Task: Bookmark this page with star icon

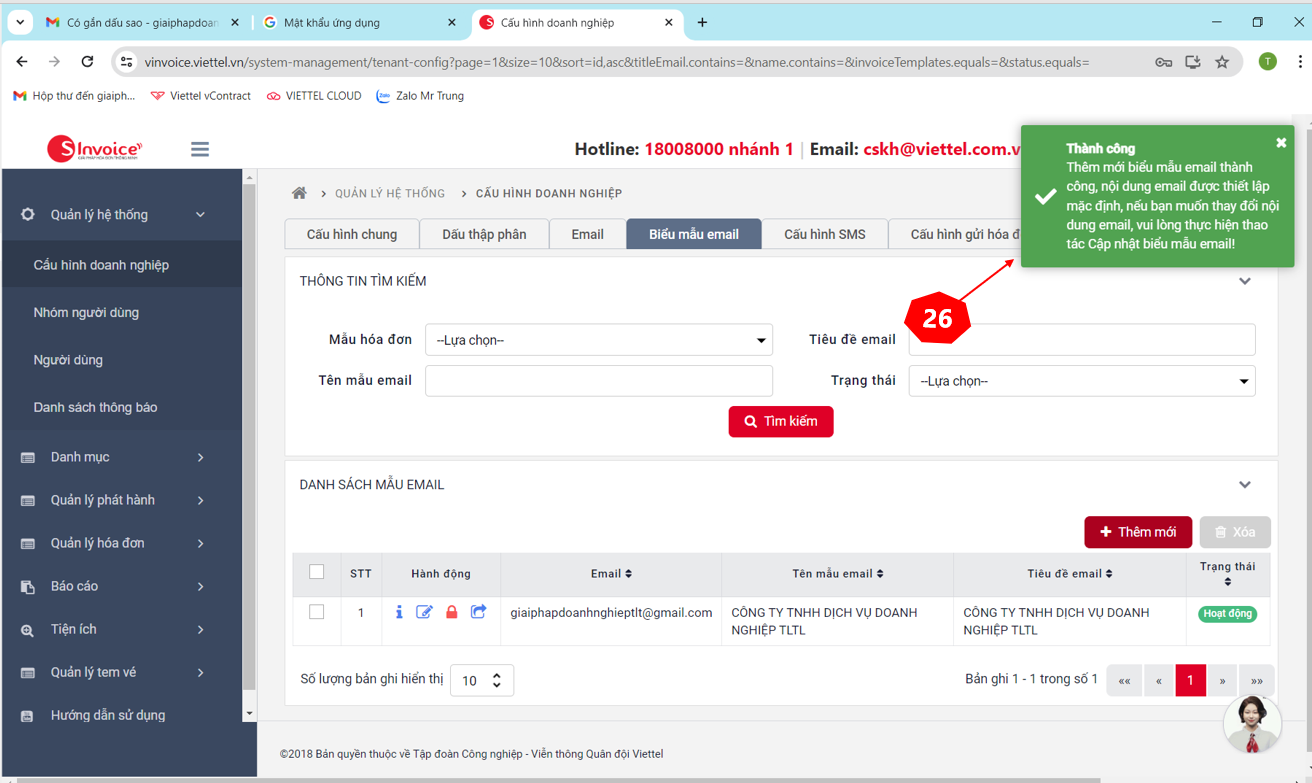Action: (1222, 62)
